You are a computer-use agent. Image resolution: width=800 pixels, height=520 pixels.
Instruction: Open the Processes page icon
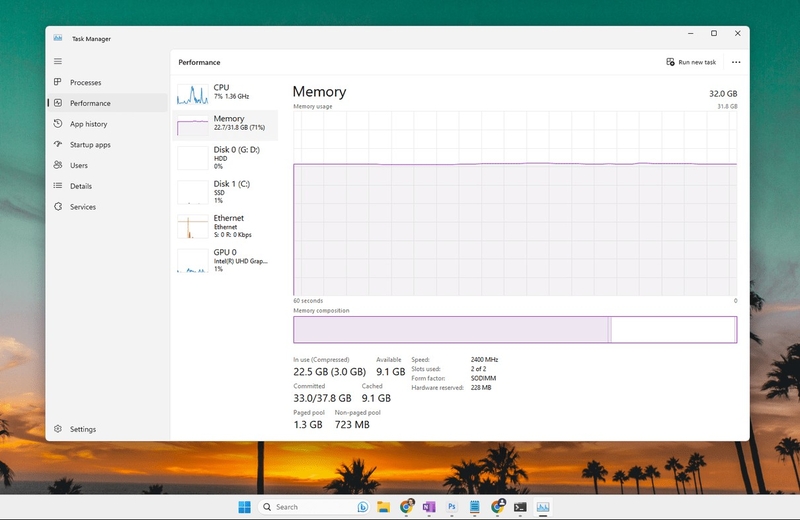click(58, 82)
